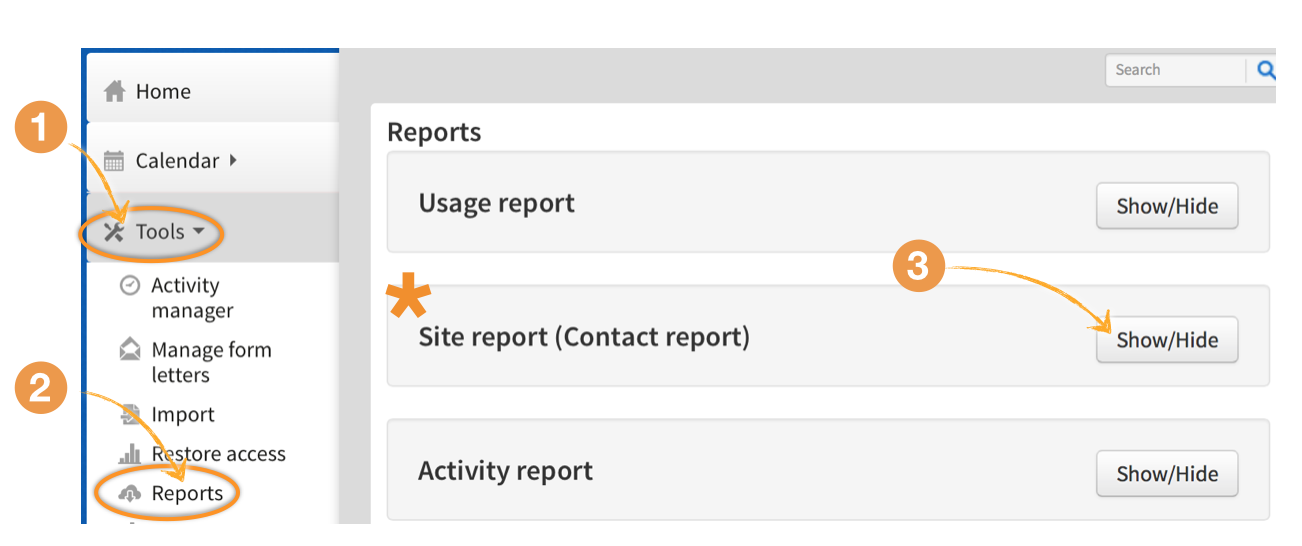1302x546 pixels.
Task: Toggle Site report (Contact report) Show/Hide
Action: (1166, 340)
